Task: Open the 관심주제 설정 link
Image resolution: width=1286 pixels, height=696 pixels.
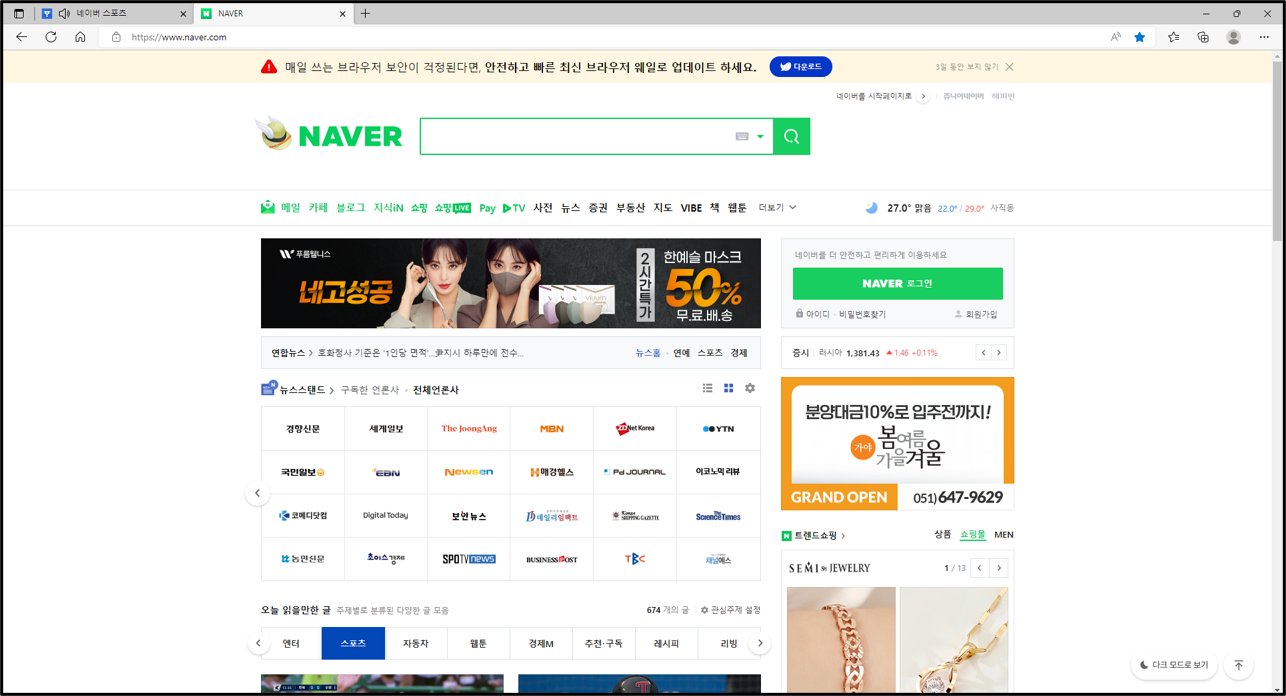Action: (x=731, y=610)
